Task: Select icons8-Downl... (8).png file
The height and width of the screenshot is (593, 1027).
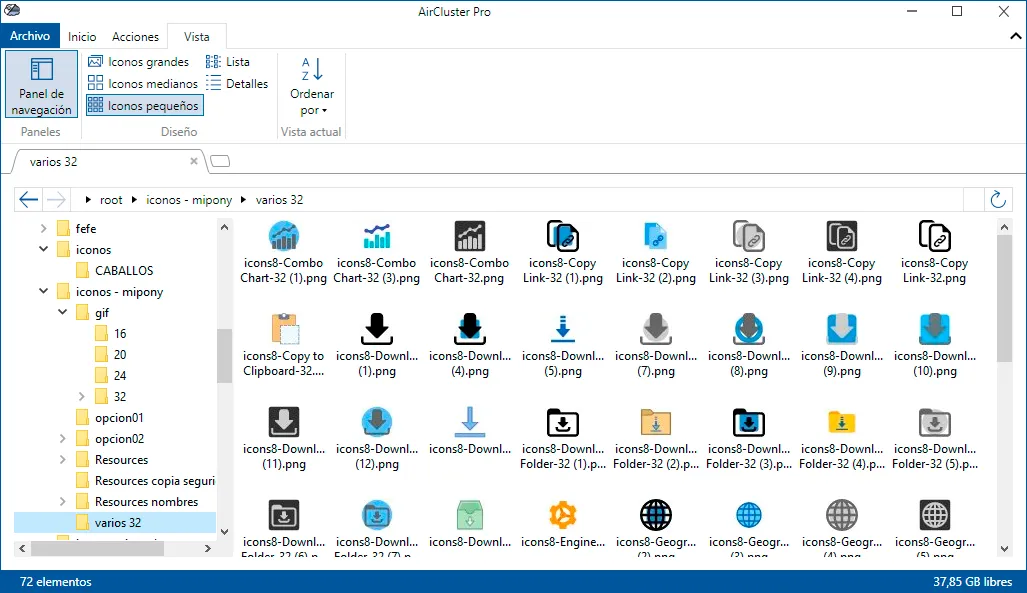Action: (x=749, y=346)
